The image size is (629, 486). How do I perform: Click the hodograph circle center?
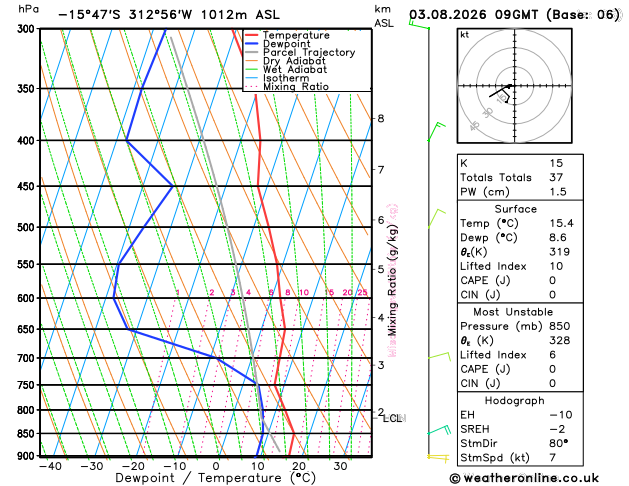pyautogui.click(x=514, y=85)
